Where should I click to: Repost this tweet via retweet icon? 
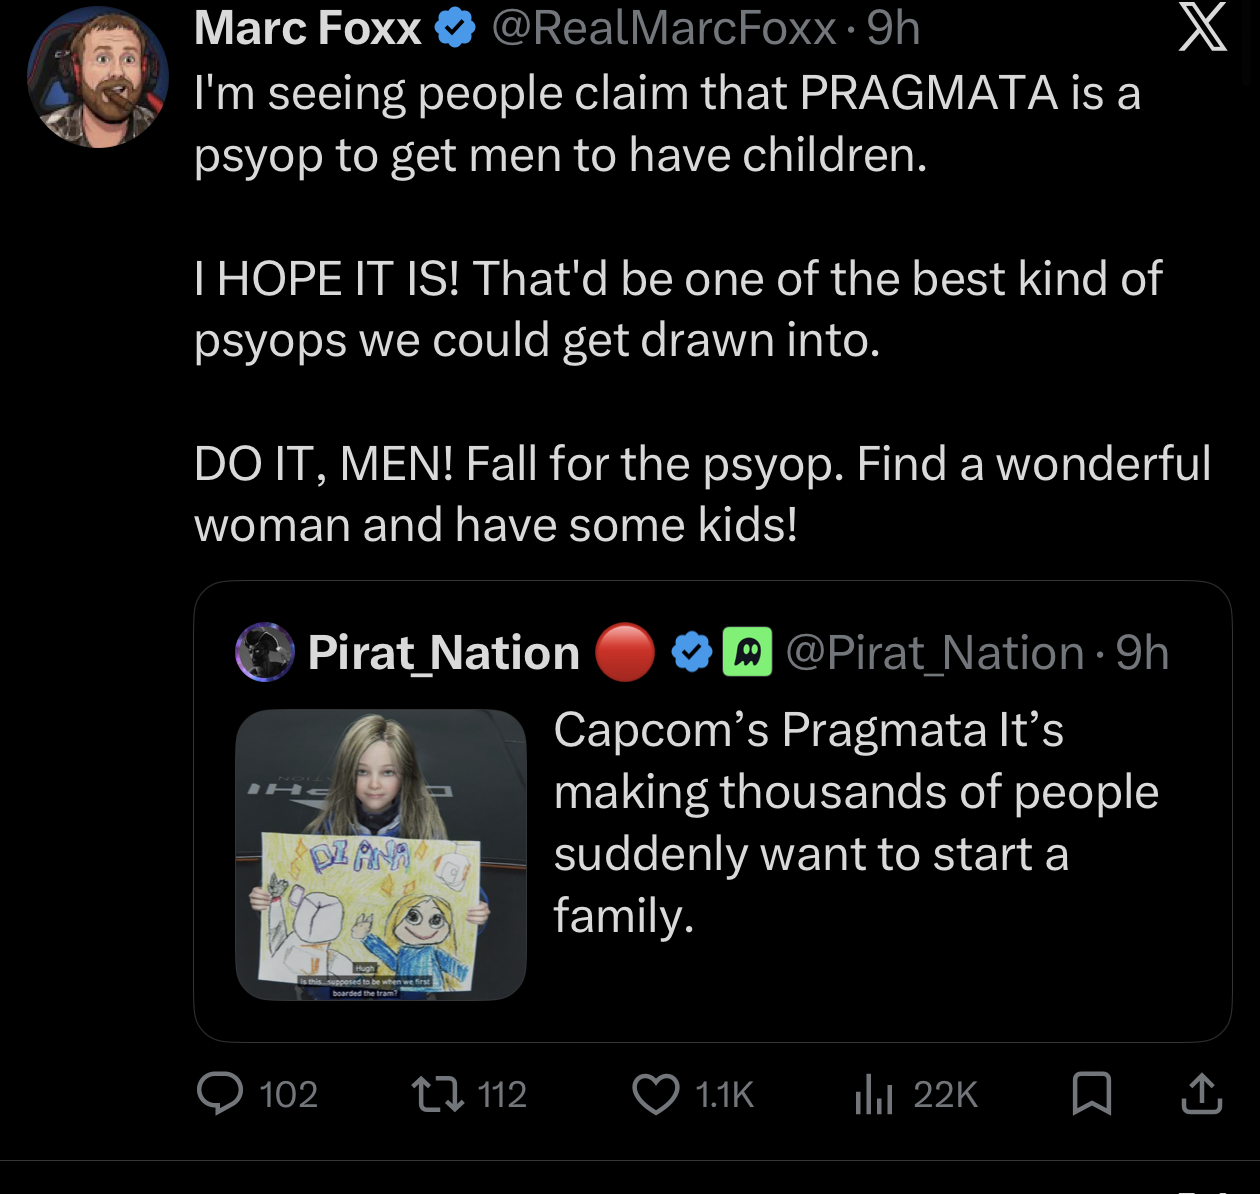tap(439, 1093)
